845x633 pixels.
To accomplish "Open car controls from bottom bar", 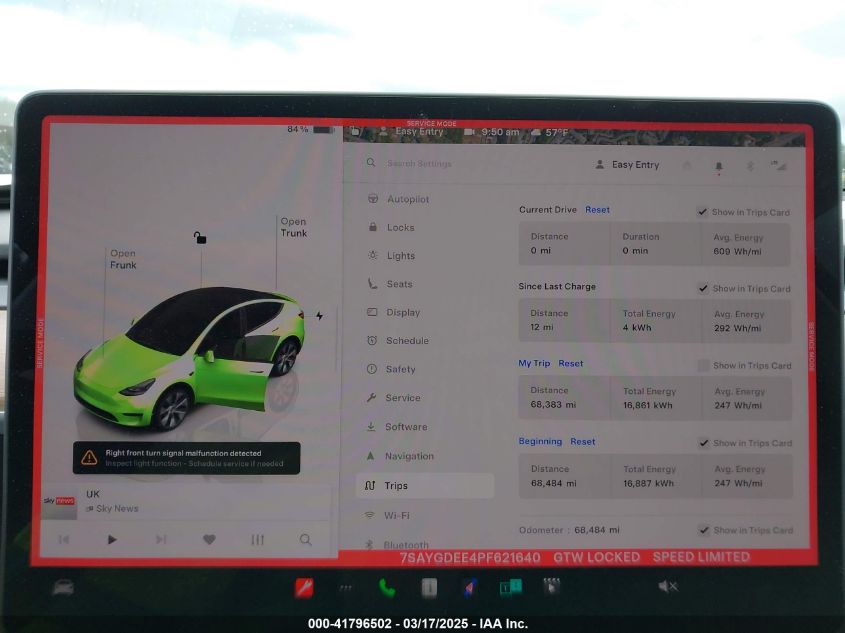I will [62, 587].
